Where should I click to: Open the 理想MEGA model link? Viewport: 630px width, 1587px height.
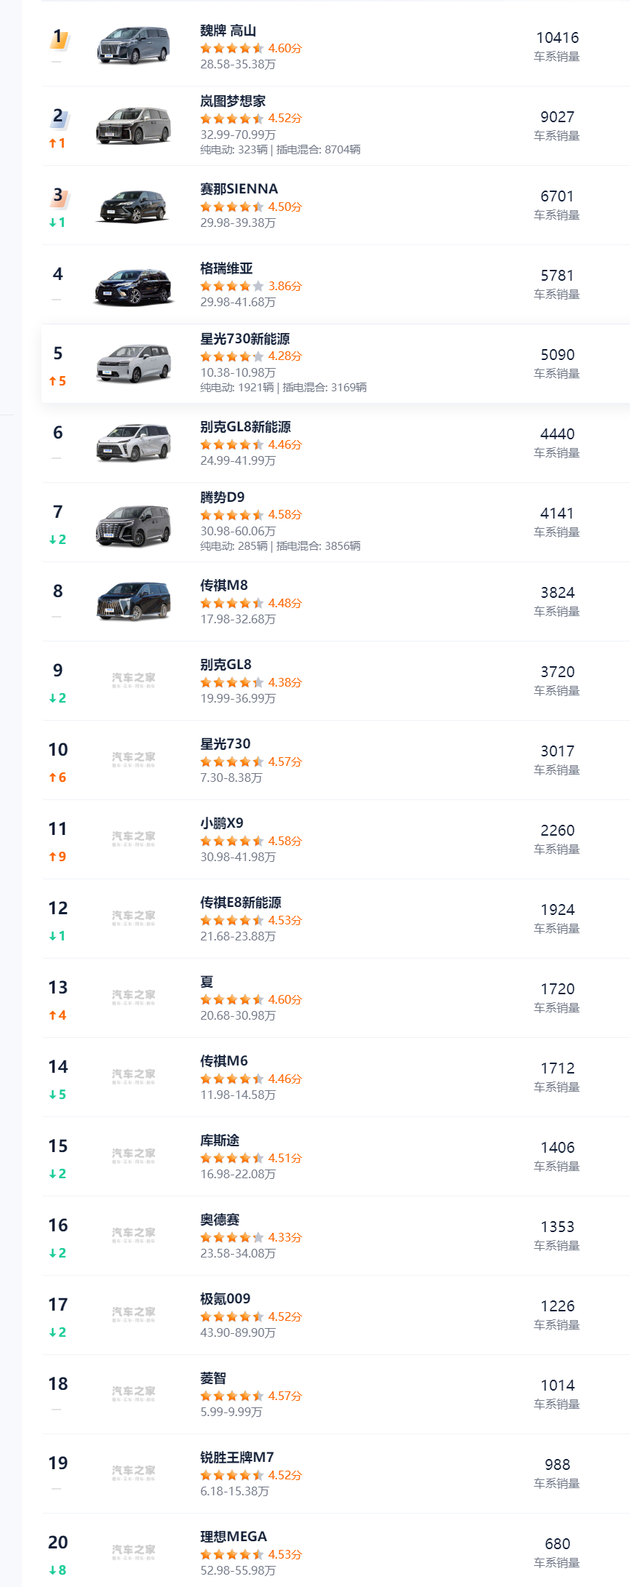click(x=233, y=1537)
